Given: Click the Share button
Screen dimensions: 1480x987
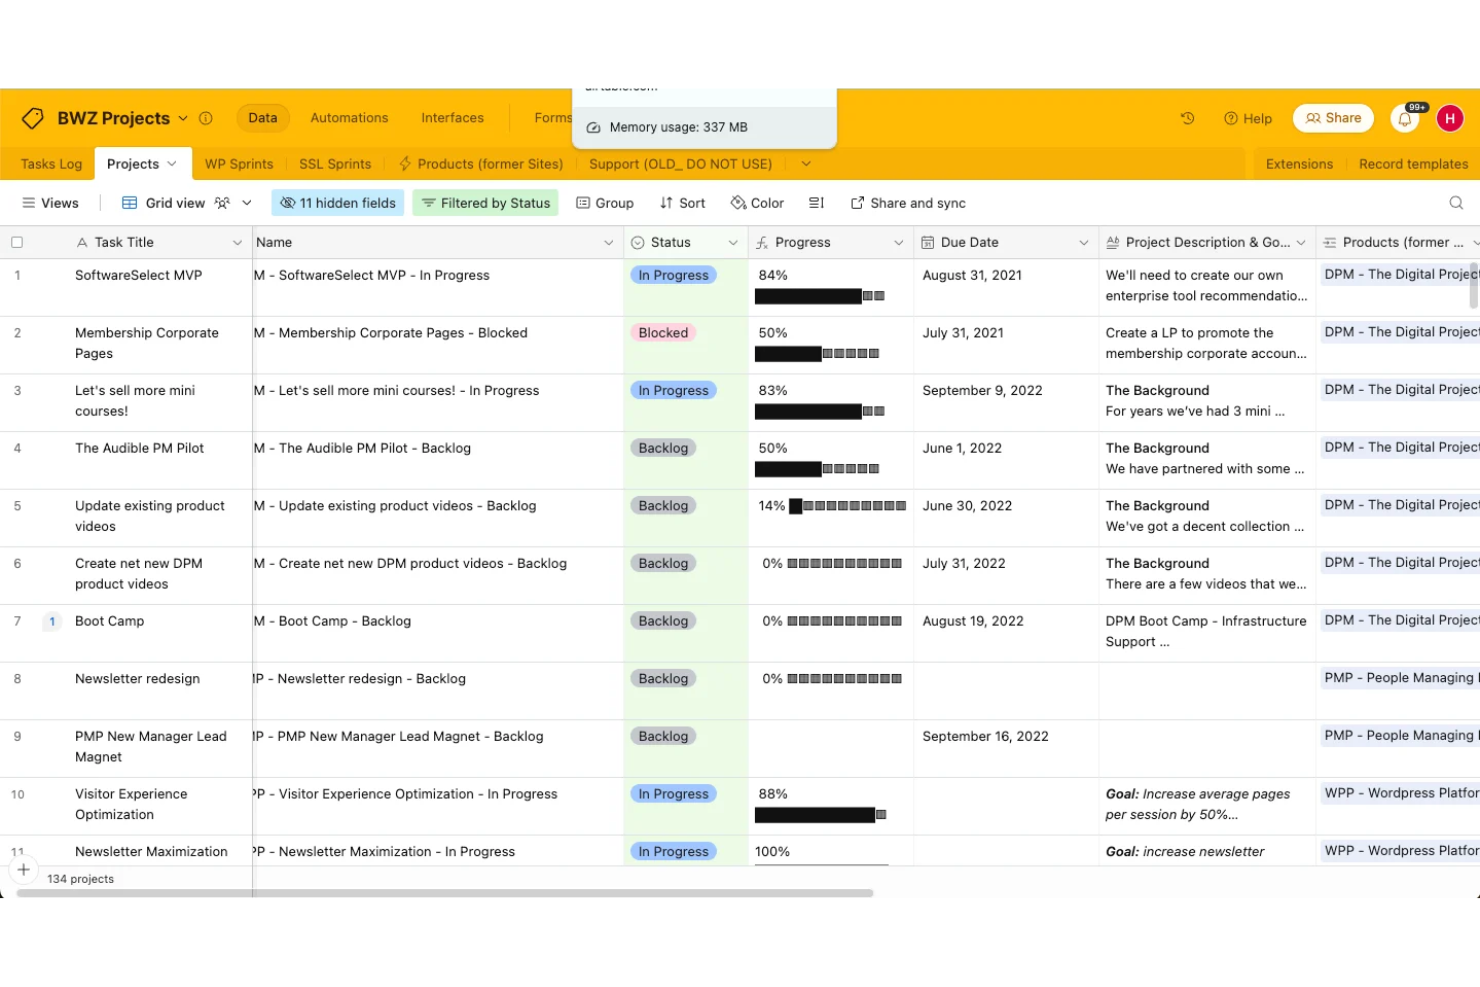Looking at the screenshot, I should 1333,118.
